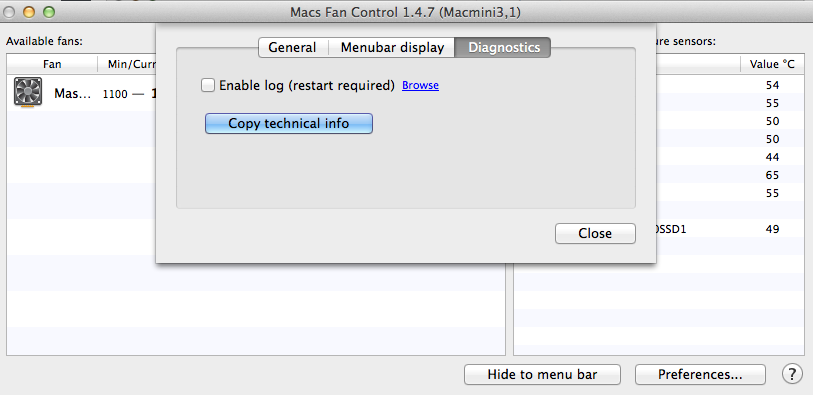Image resolution: width=813 pixels, height=395 pixels.
Task: Open Preferences... button
Action: coord(700,374)
